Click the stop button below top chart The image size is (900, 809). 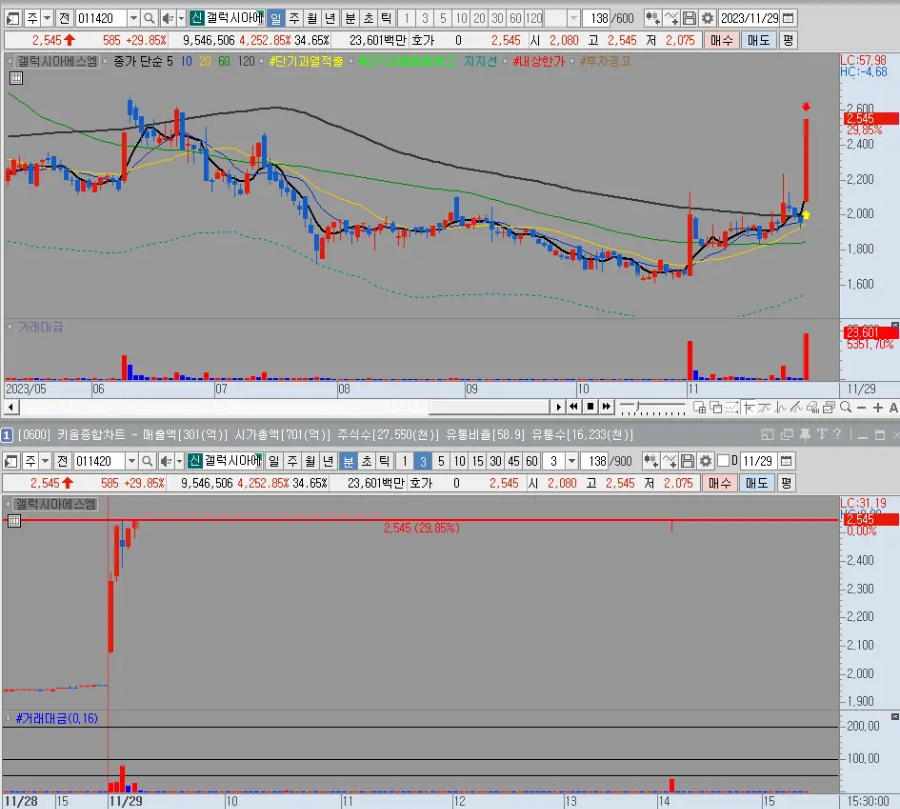(x=590, y=407)
